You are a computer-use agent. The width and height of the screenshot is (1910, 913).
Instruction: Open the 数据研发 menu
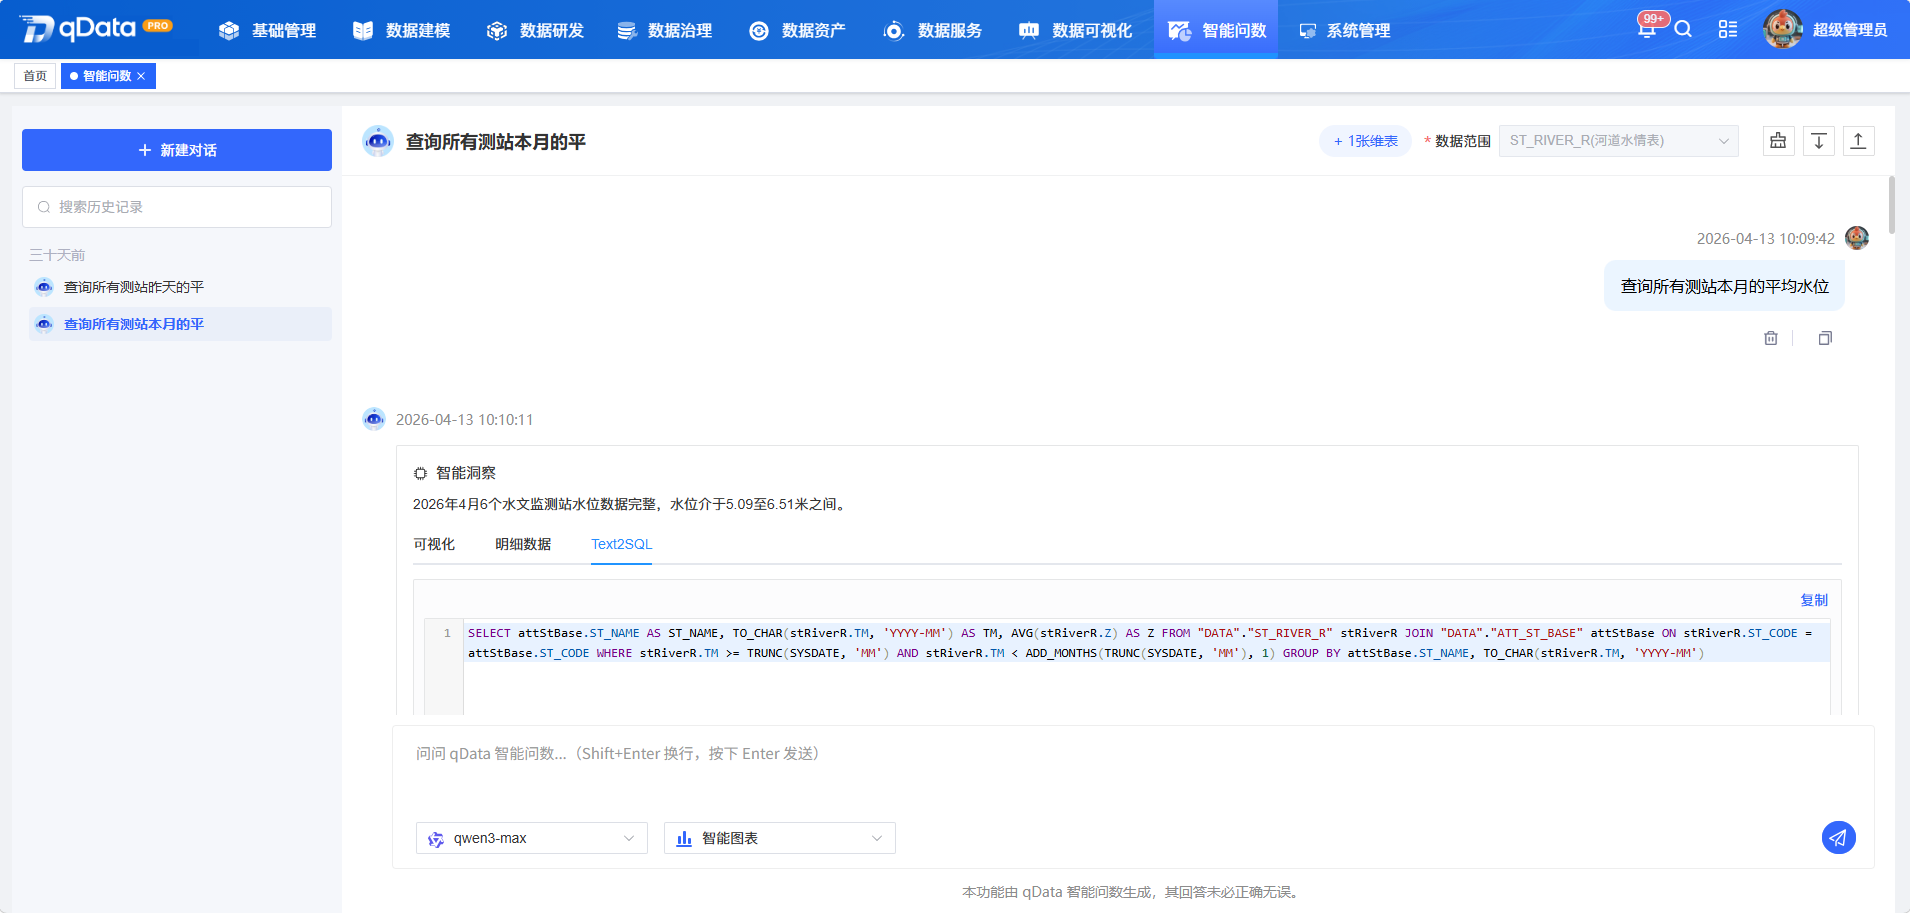point(535,30)
